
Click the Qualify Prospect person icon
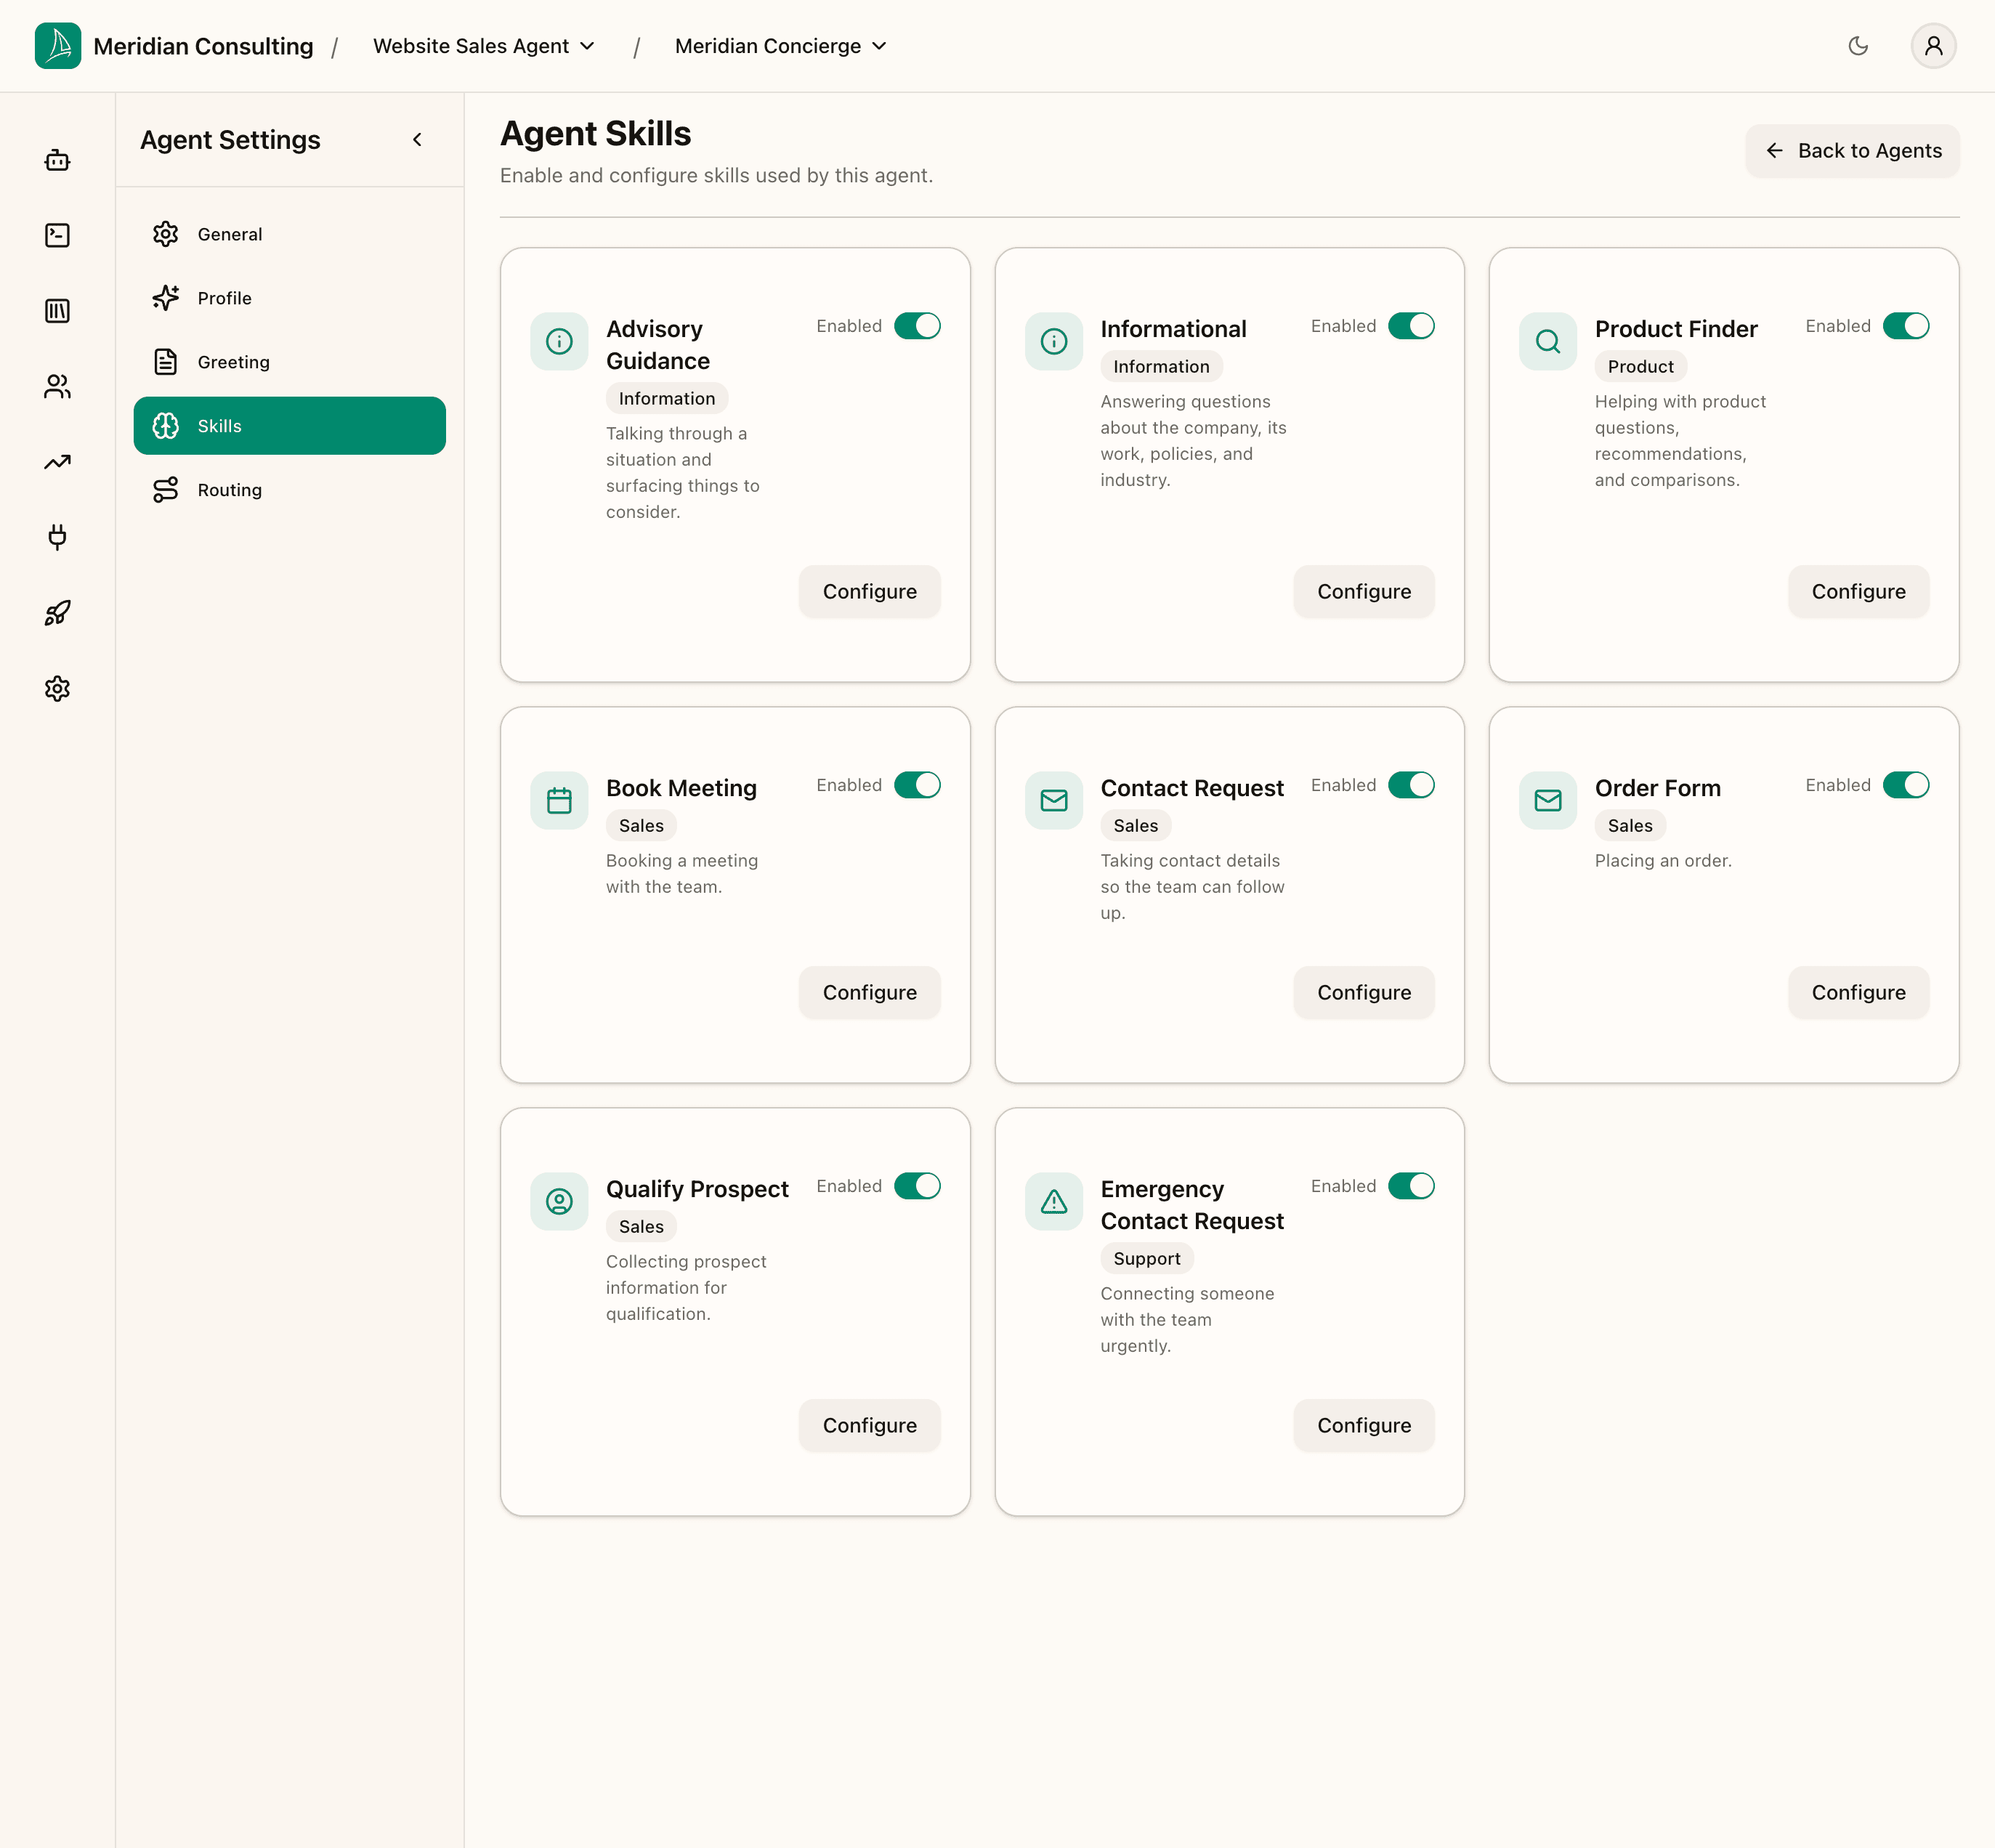[x=559, y=1202]
